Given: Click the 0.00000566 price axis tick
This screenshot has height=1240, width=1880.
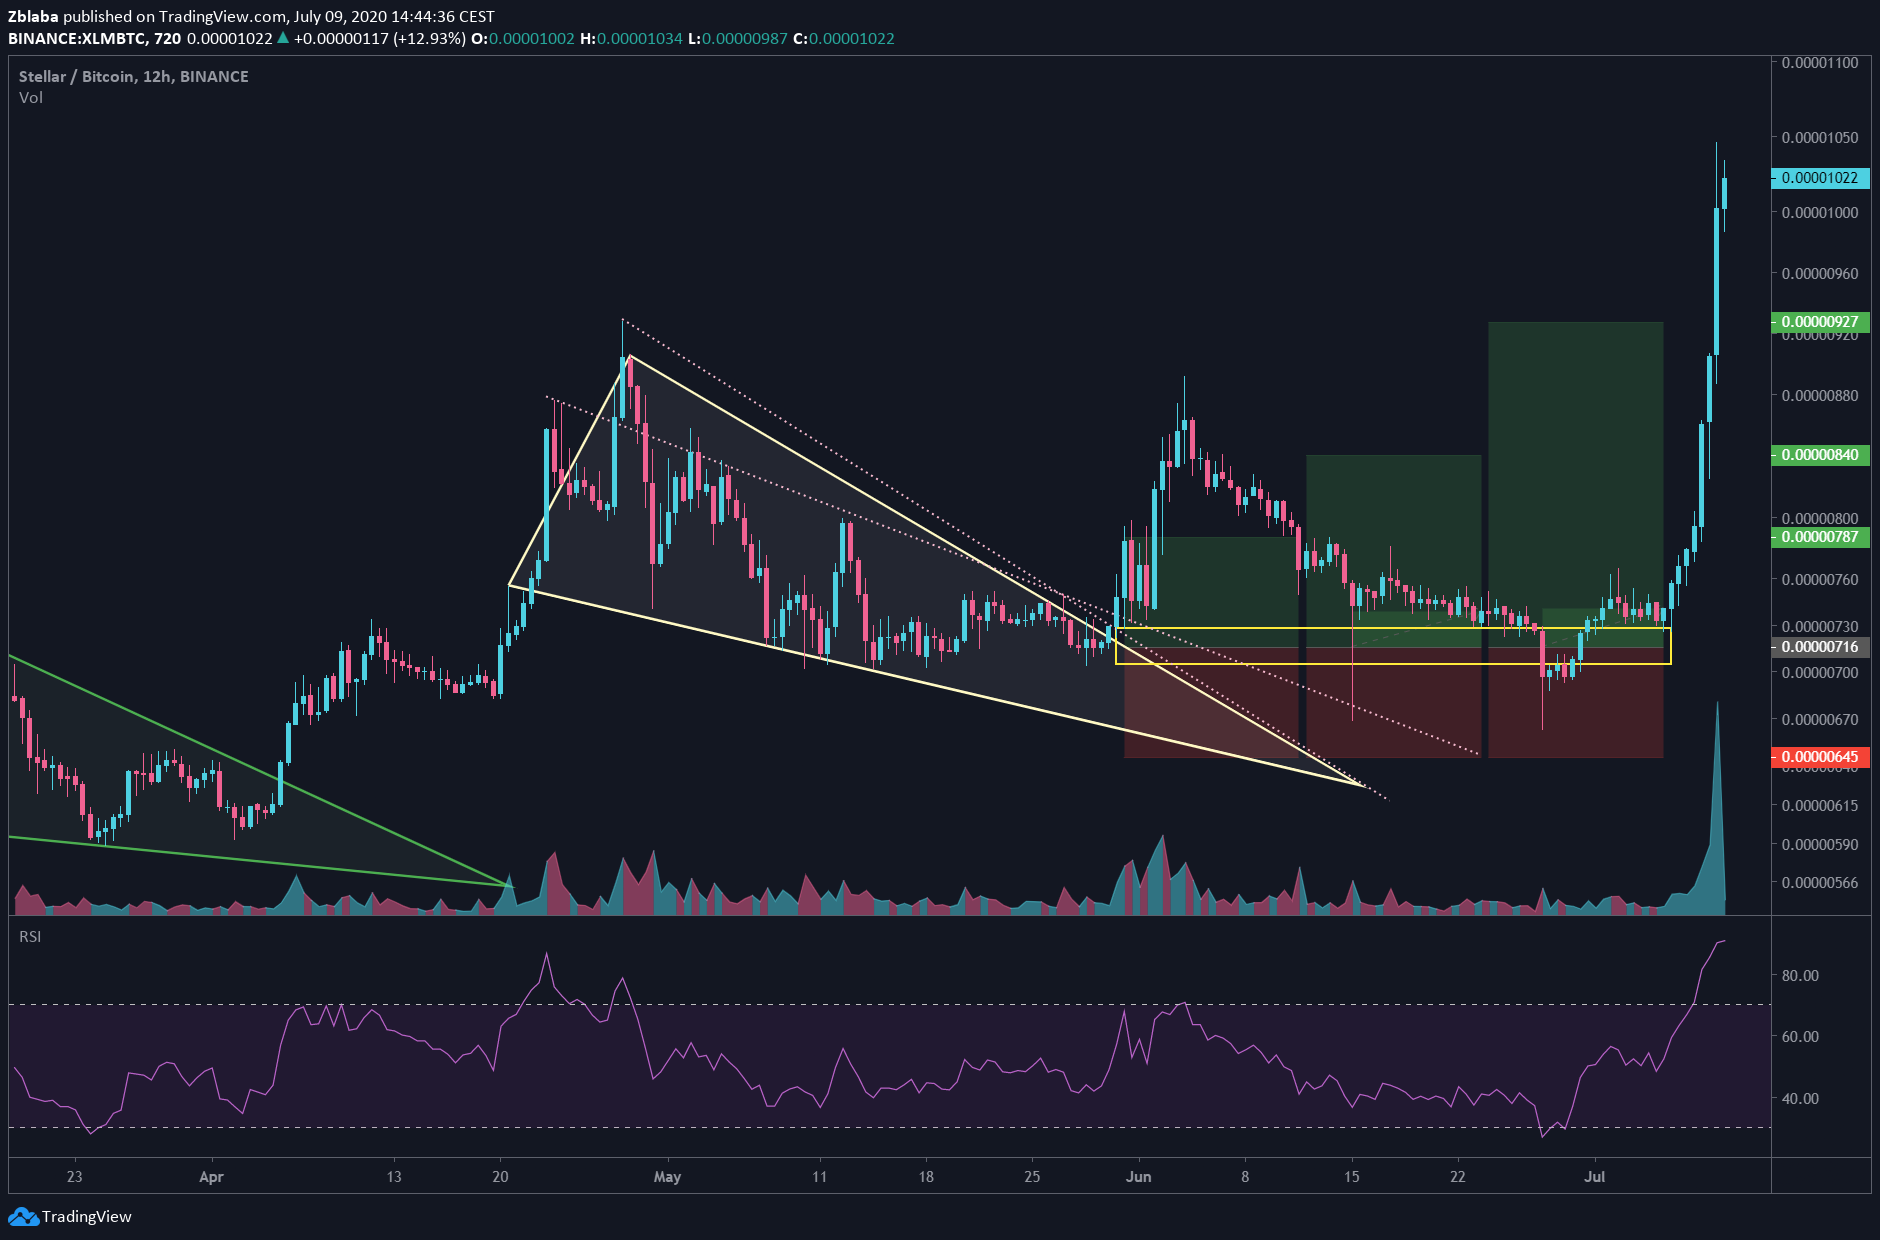Looking at the screenshot, I should coord(1820,882).
